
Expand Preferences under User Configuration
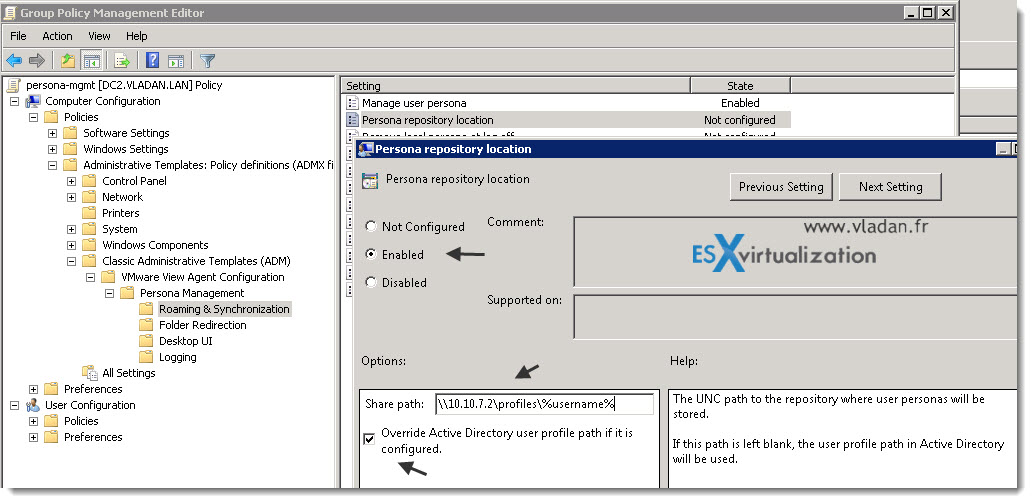34,437
